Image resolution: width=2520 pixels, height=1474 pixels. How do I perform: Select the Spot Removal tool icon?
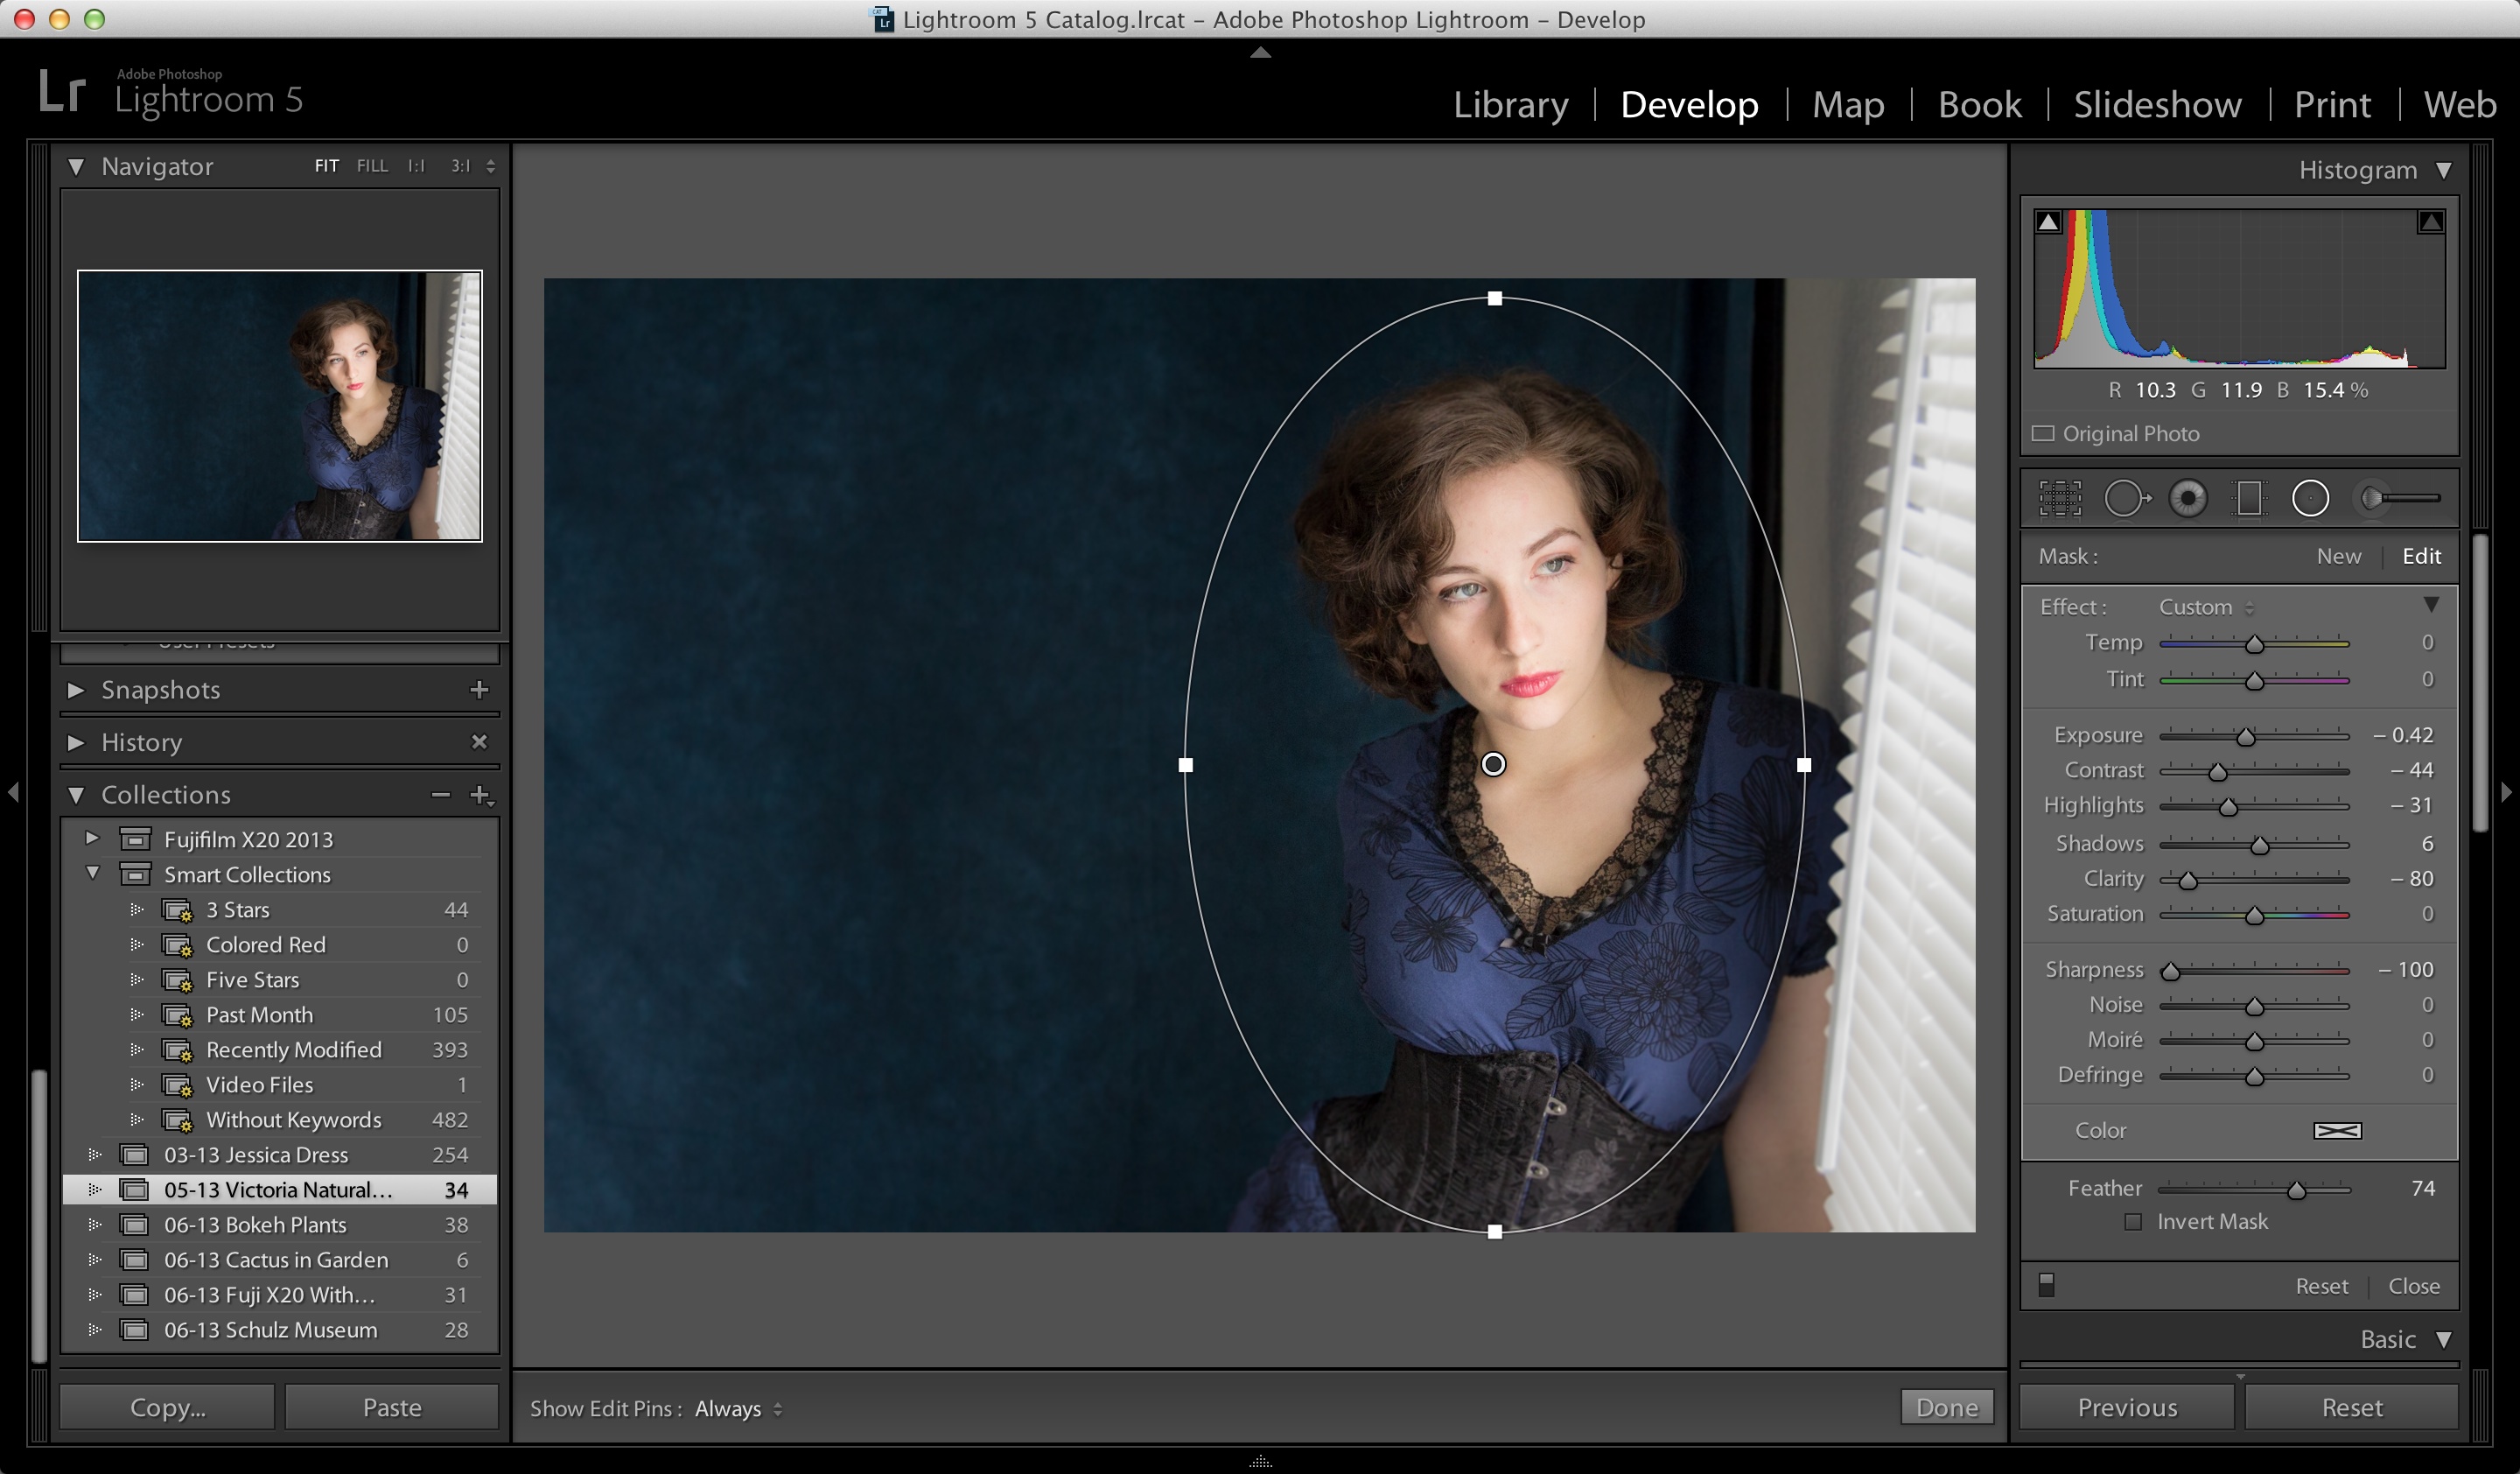pyautogui.click(x=2127, y=498)
